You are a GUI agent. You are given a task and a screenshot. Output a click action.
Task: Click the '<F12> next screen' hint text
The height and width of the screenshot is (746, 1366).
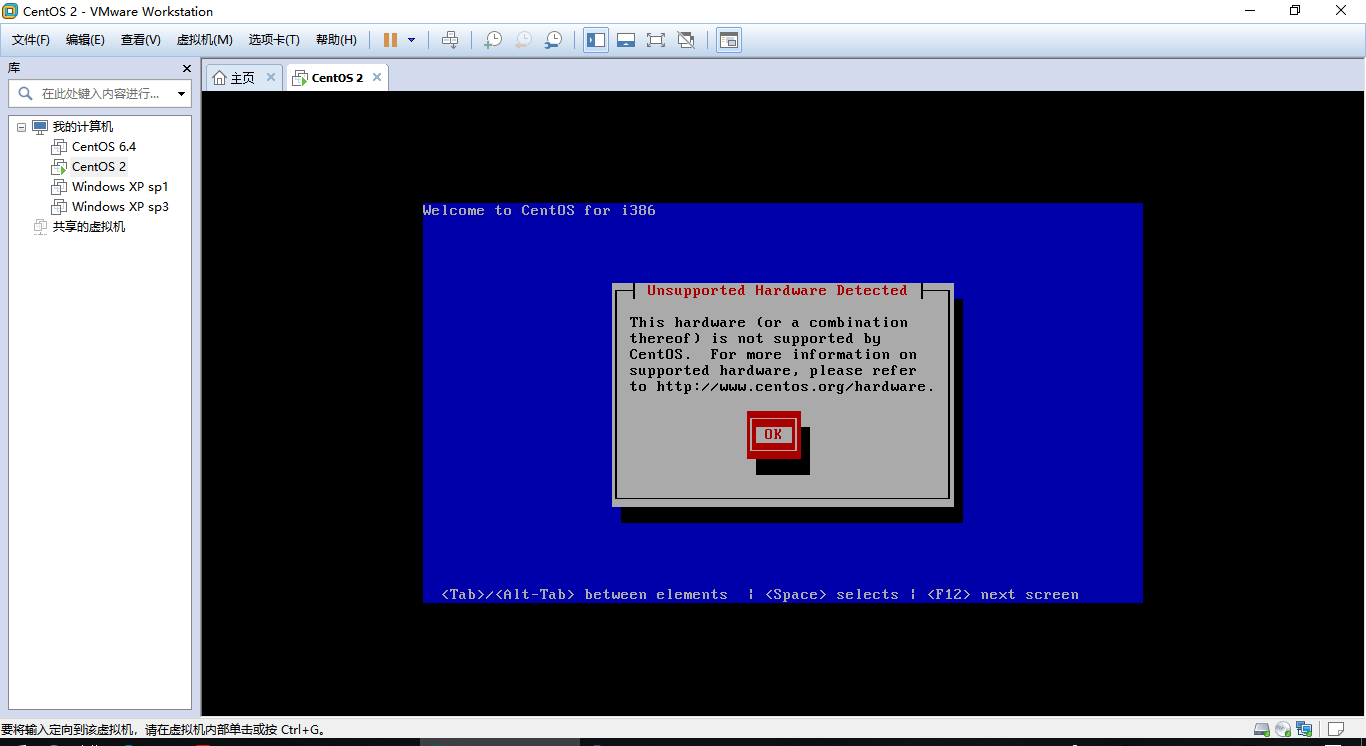point(1003,594)
